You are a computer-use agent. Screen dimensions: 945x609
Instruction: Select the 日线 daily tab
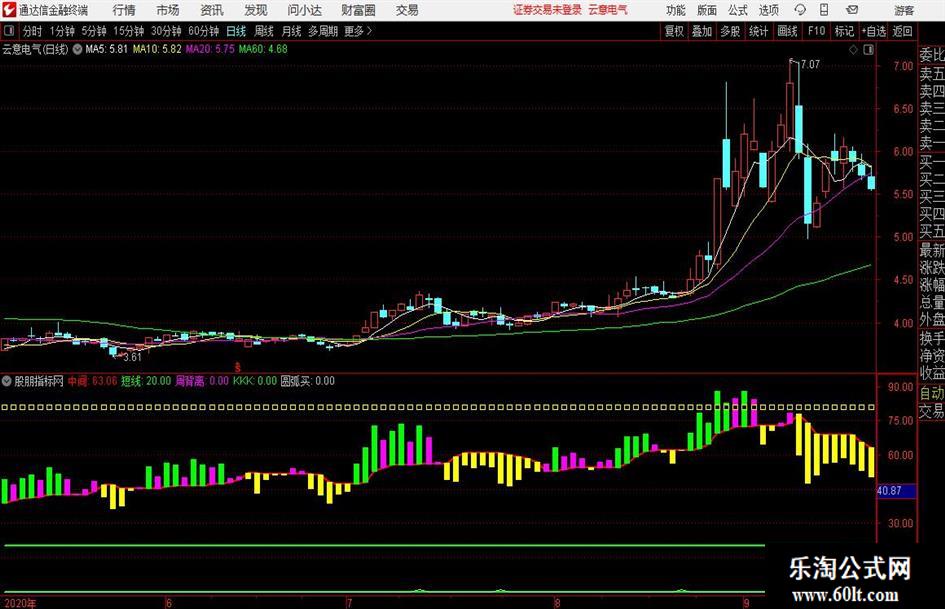tap(236, 31)
